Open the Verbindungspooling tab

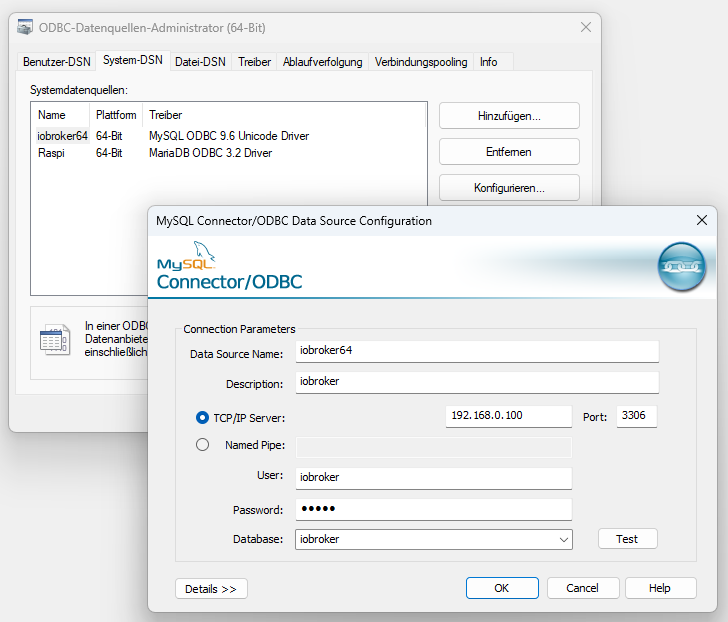(x=421, y=62)
